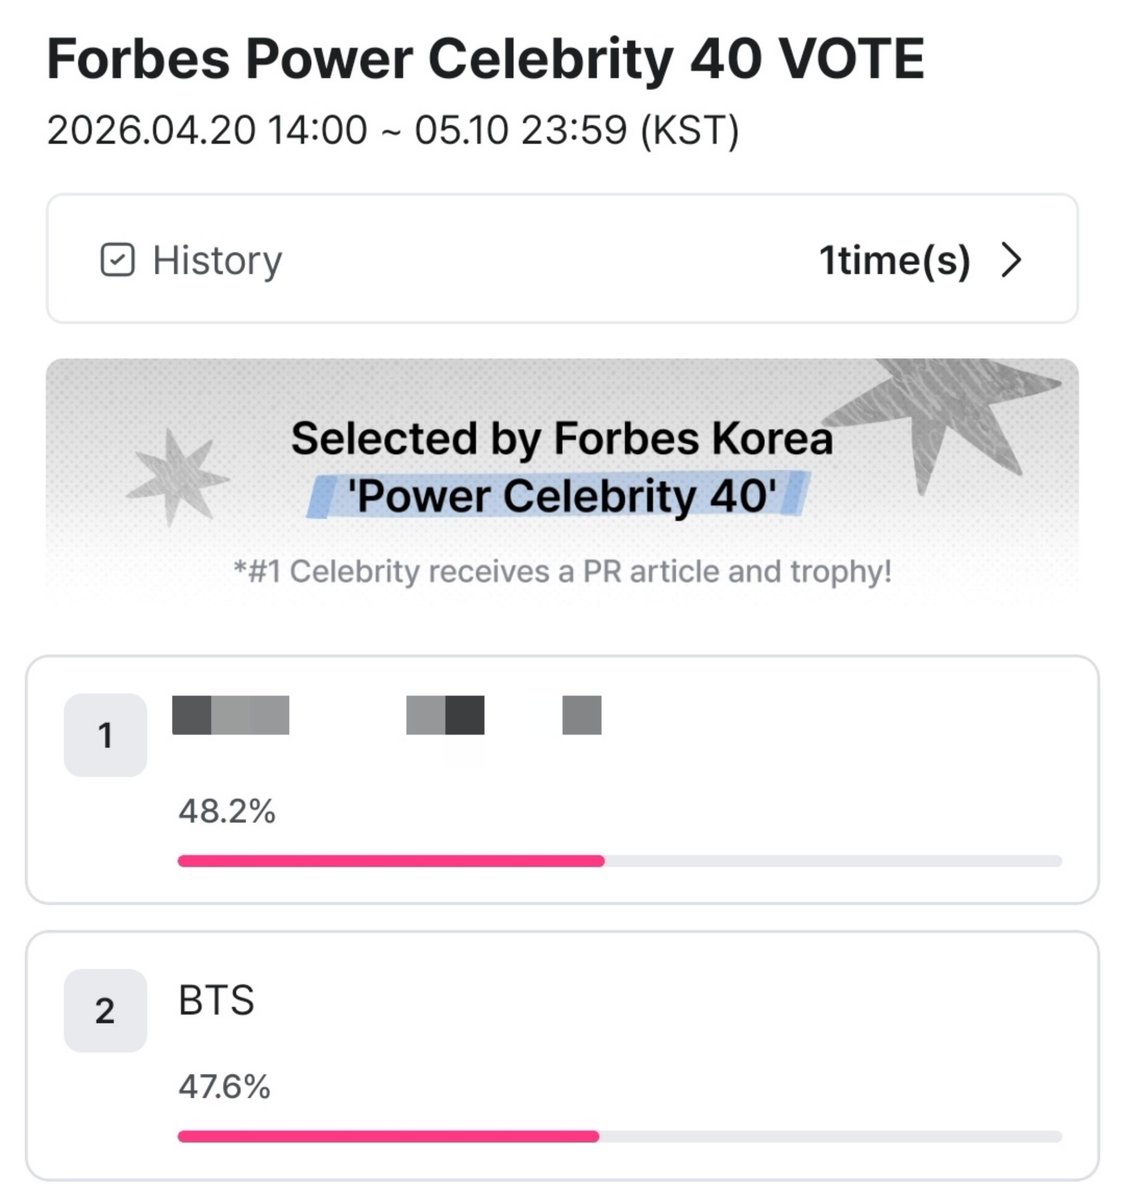Tap the 48.2% percentage text
Viewport: 1125px width, 1200px height.
tap(227, 811)
